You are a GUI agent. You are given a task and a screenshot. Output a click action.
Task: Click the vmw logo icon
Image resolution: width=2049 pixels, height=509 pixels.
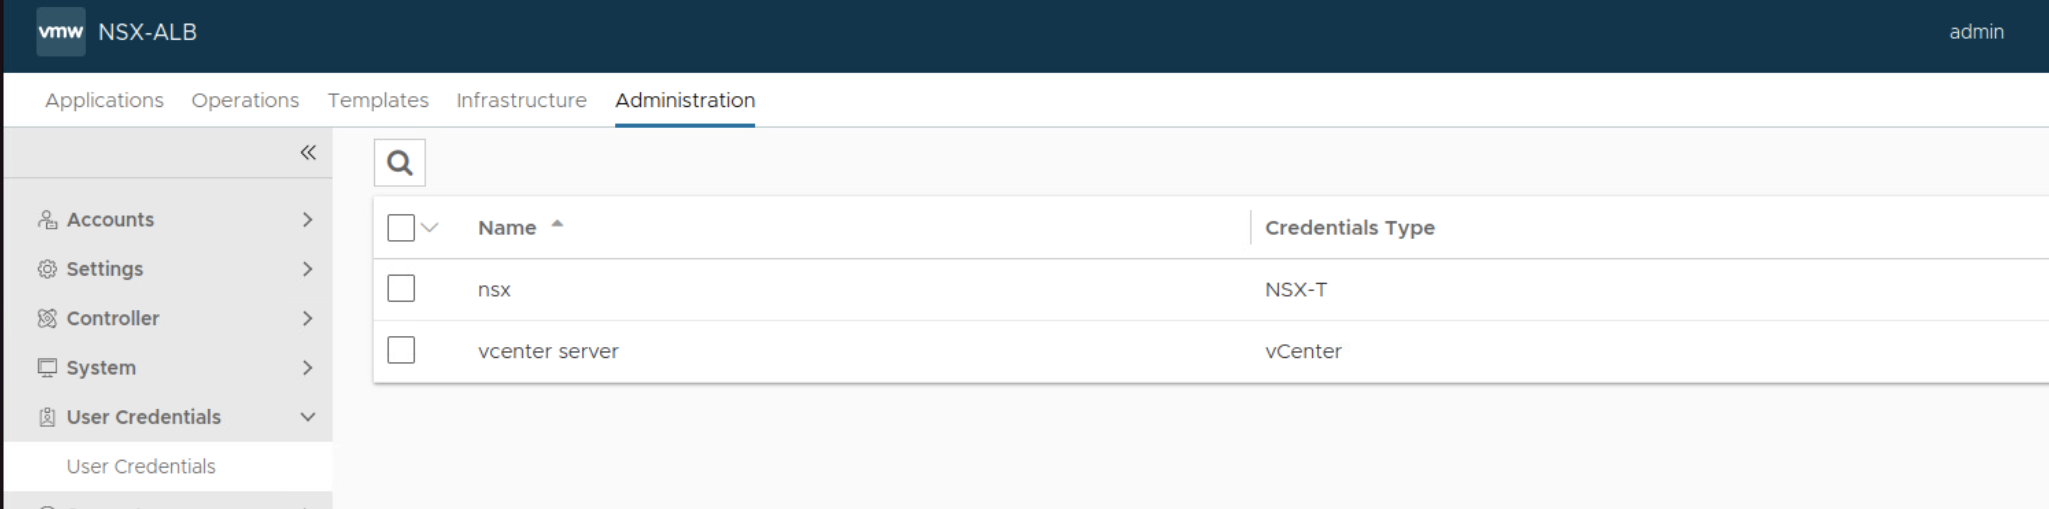pos(61,32)
